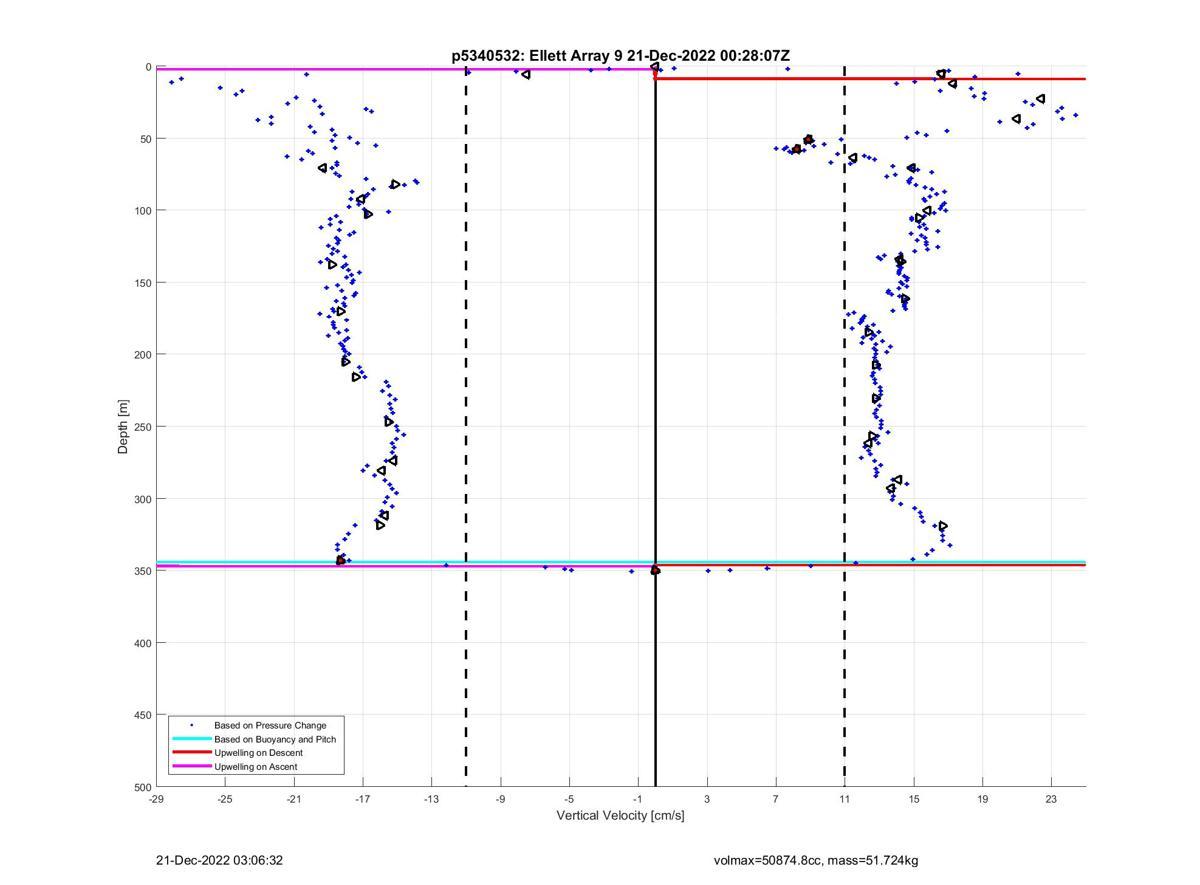The image size is (1200, 885).
Task: Click y-axis tick label 200
Action: [142, 355]
